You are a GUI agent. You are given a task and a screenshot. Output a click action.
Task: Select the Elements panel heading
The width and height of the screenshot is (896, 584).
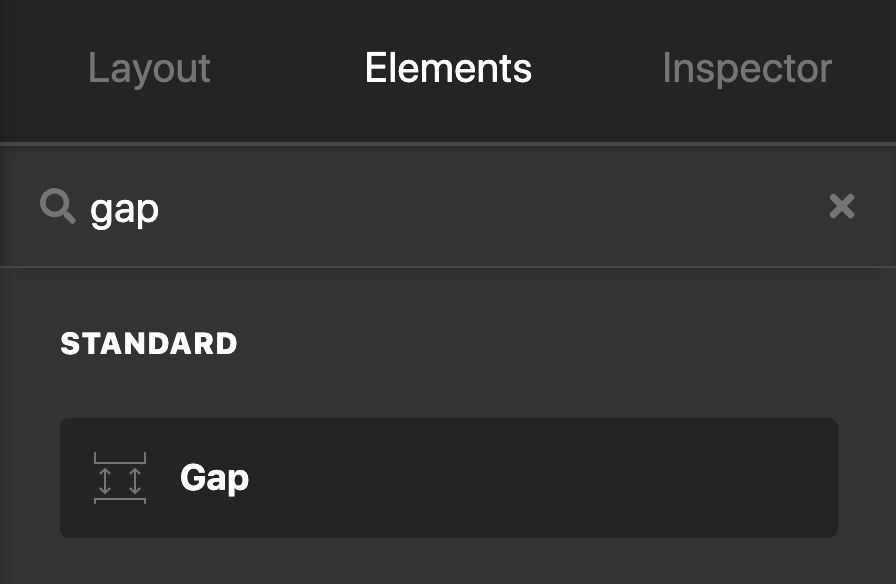click(447, 68)
